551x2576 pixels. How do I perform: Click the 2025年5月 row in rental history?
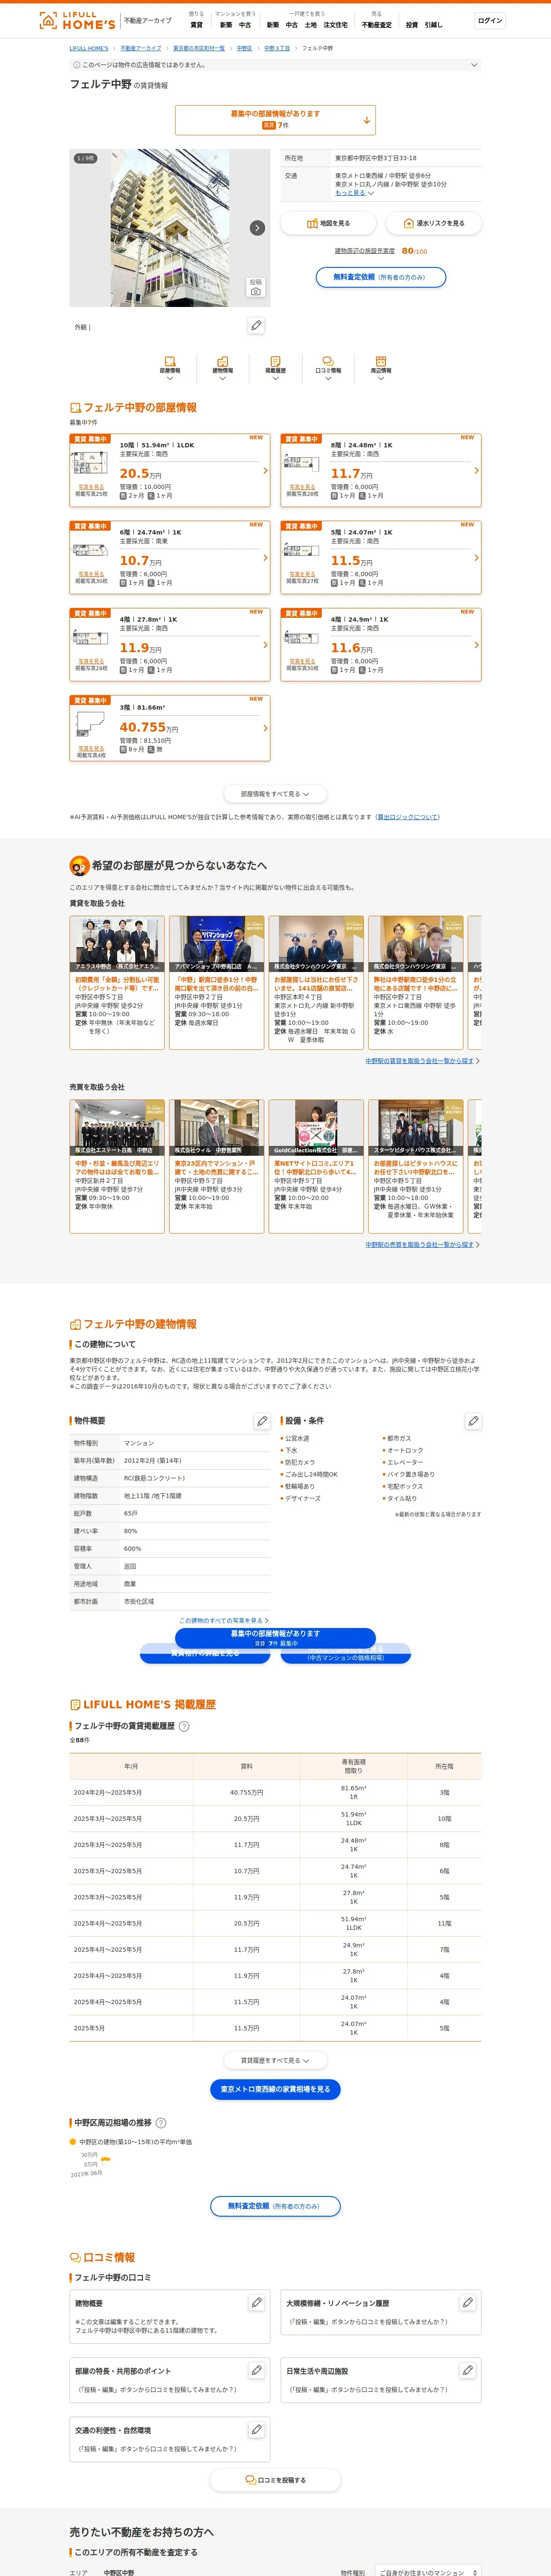275,2029
